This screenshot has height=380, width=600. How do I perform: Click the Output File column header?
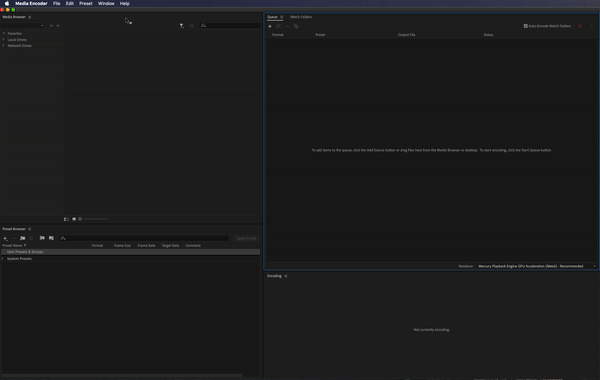pos(406,34)
